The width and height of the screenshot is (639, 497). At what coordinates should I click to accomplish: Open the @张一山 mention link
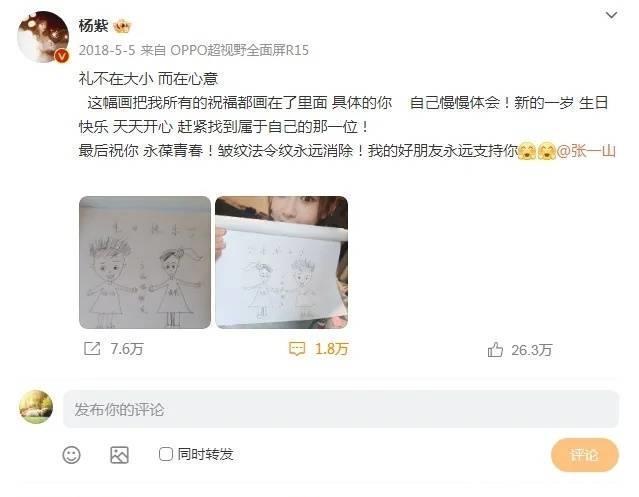click(586, 151)
